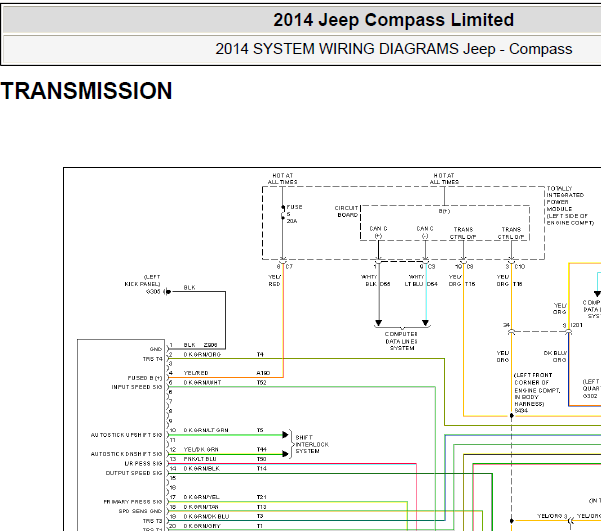Viewport: 601px width, 531px height.
Task: Click the "T13" circuit code
Action: [x=261, y=507]
